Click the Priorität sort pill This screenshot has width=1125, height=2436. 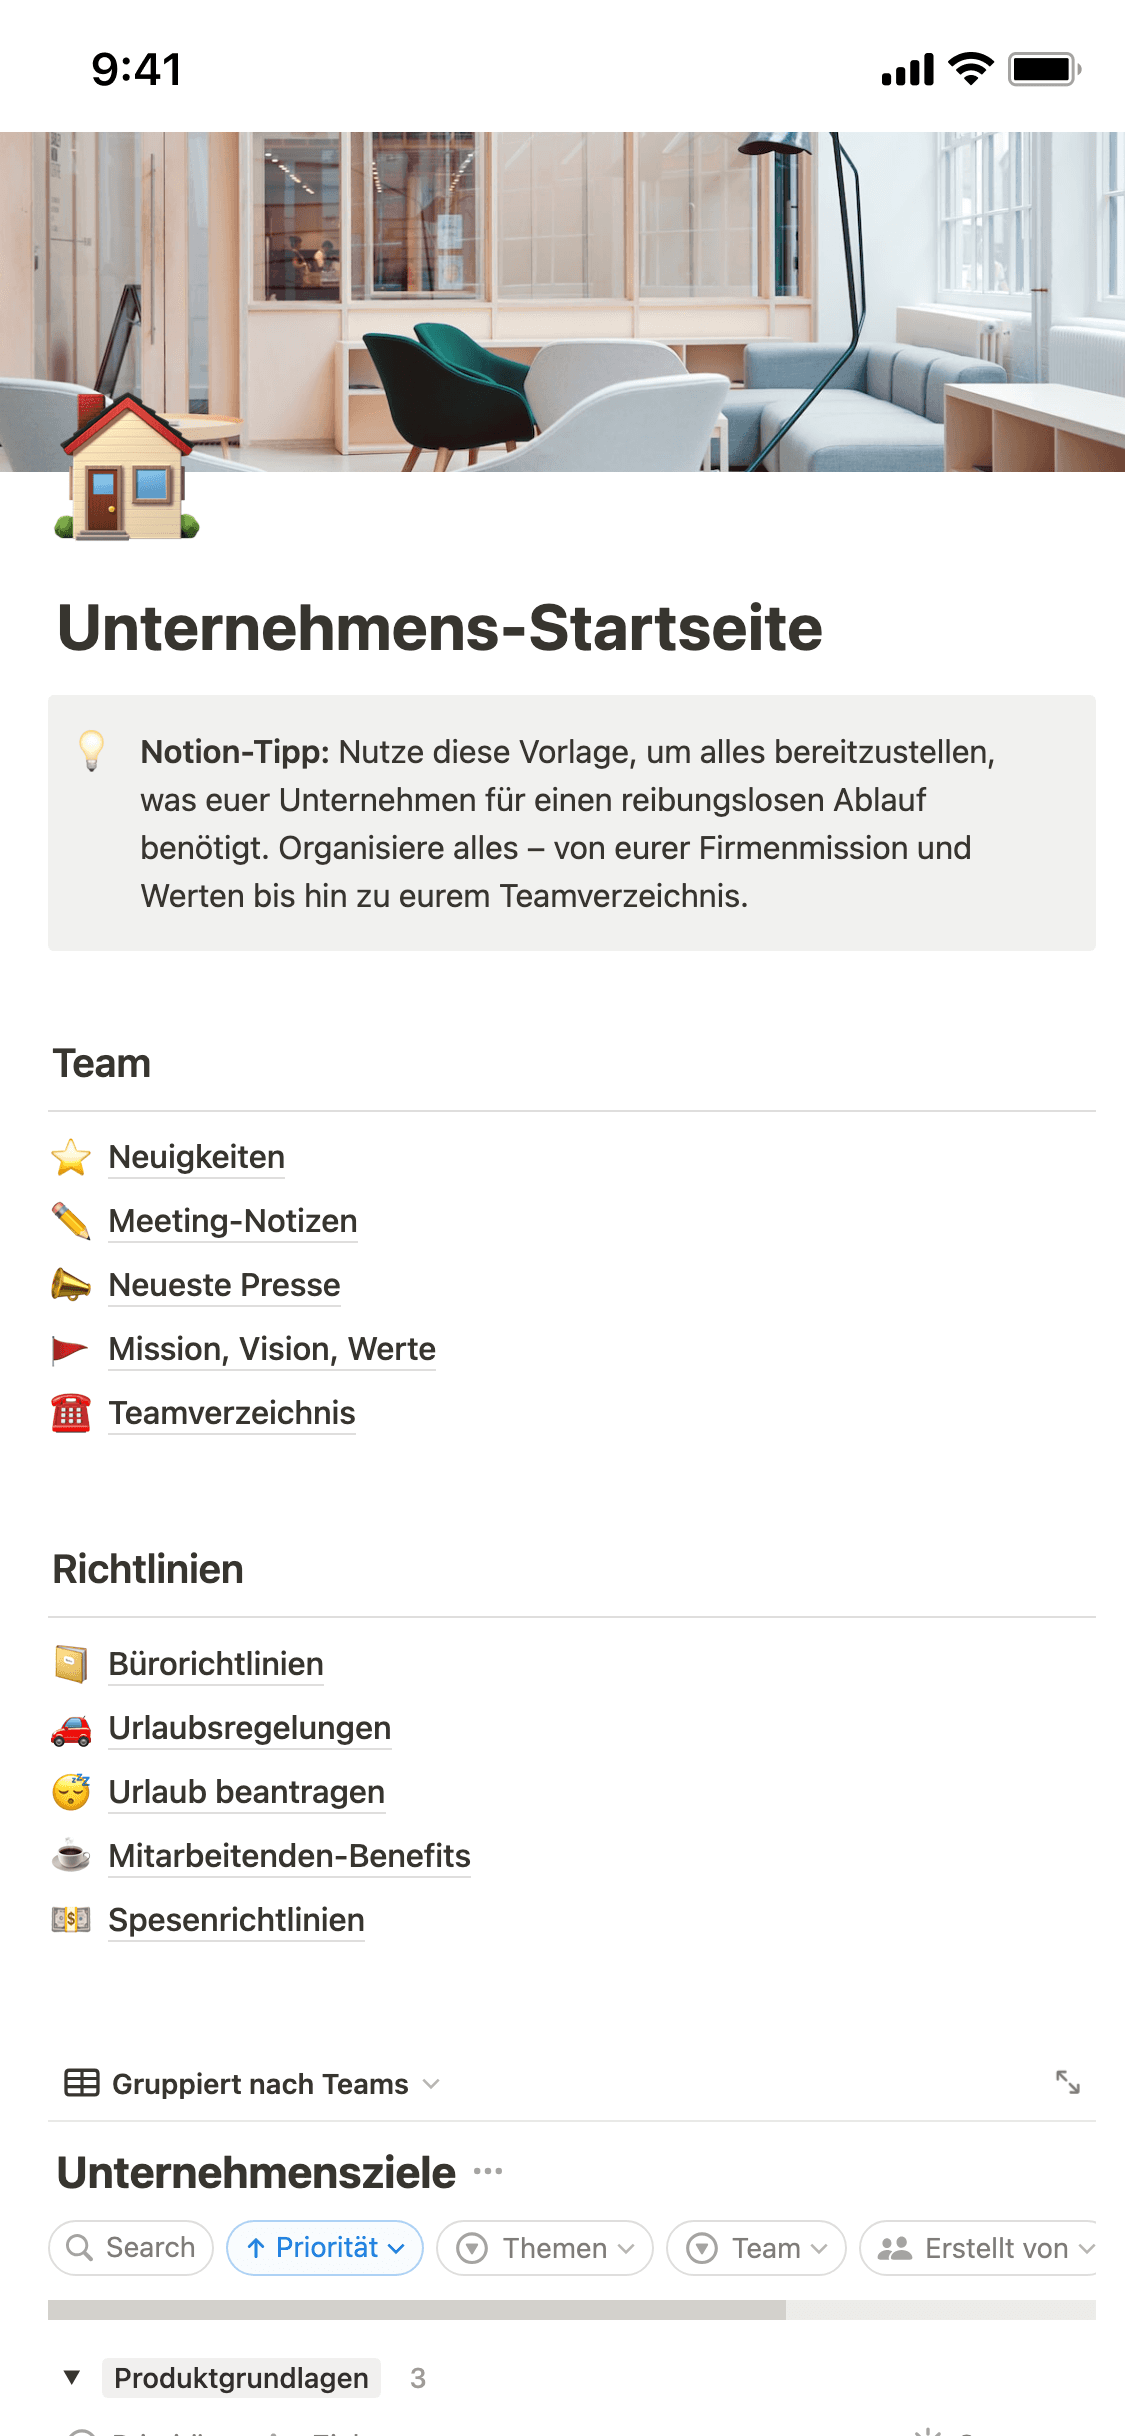click(x=324, y=2247)
